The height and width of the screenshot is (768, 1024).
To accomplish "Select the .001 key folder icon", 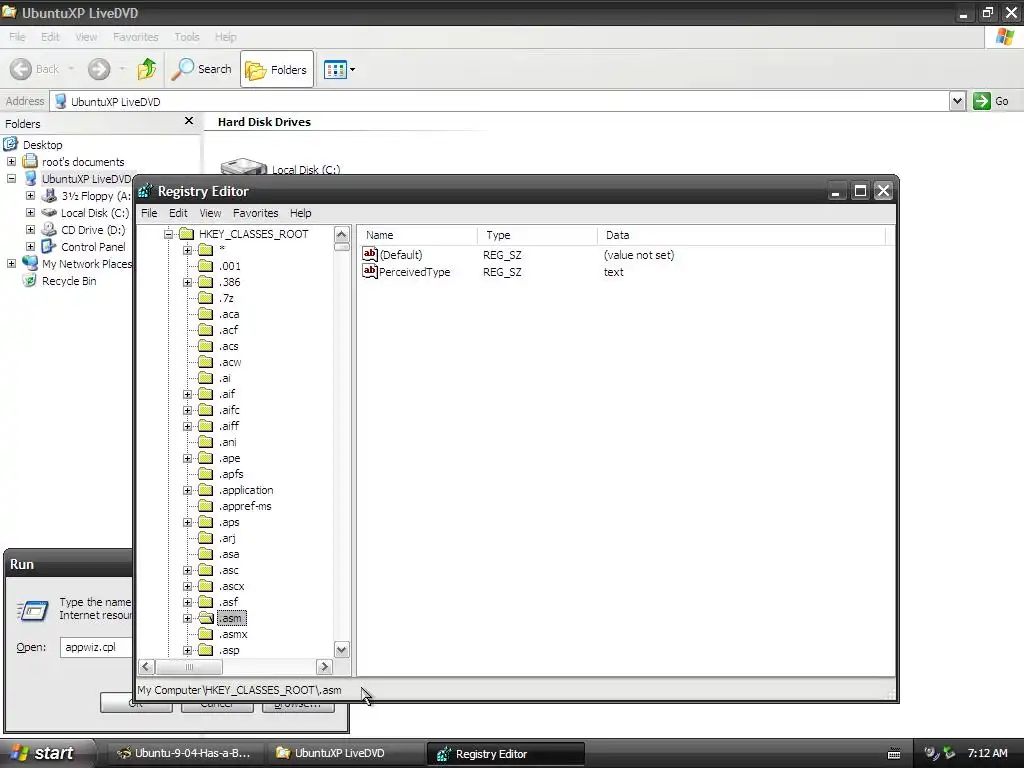I will point(206,266).
